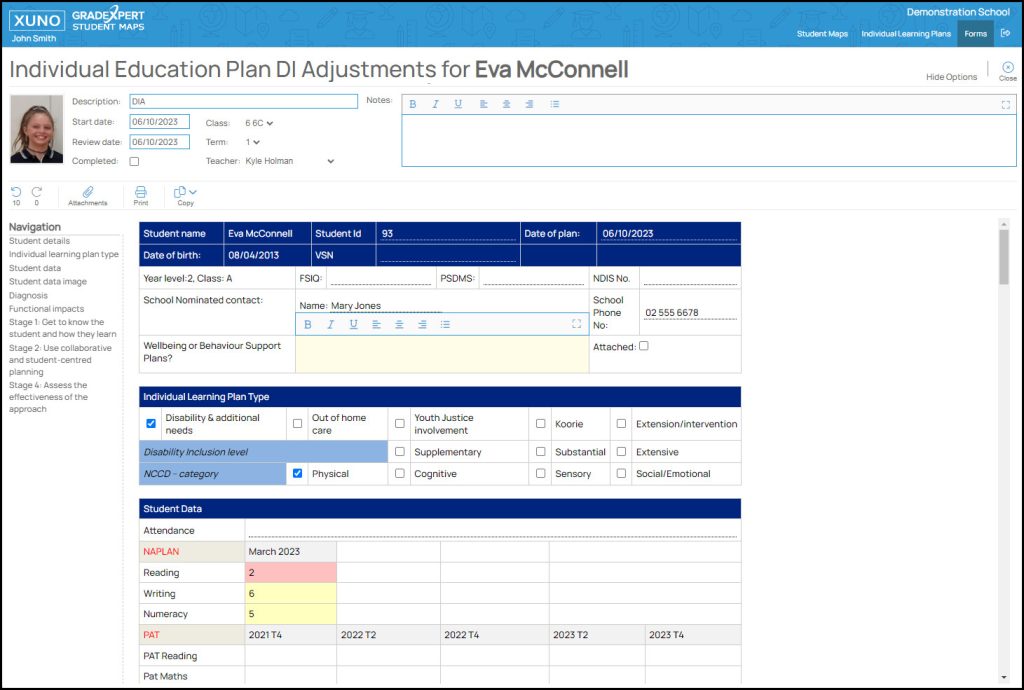Open the Individual Learning Plans tab
The width and height of the screenshot is (1024, 690).
[906, 34]
